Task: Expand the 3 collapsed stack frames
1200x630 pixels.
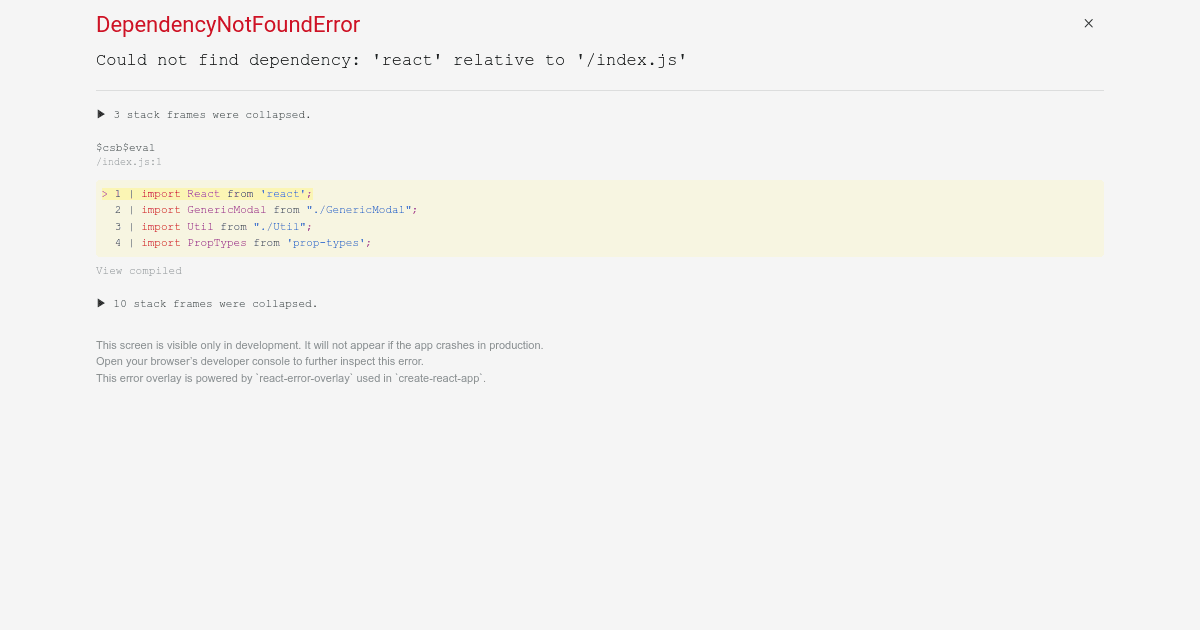Action: 204,115
